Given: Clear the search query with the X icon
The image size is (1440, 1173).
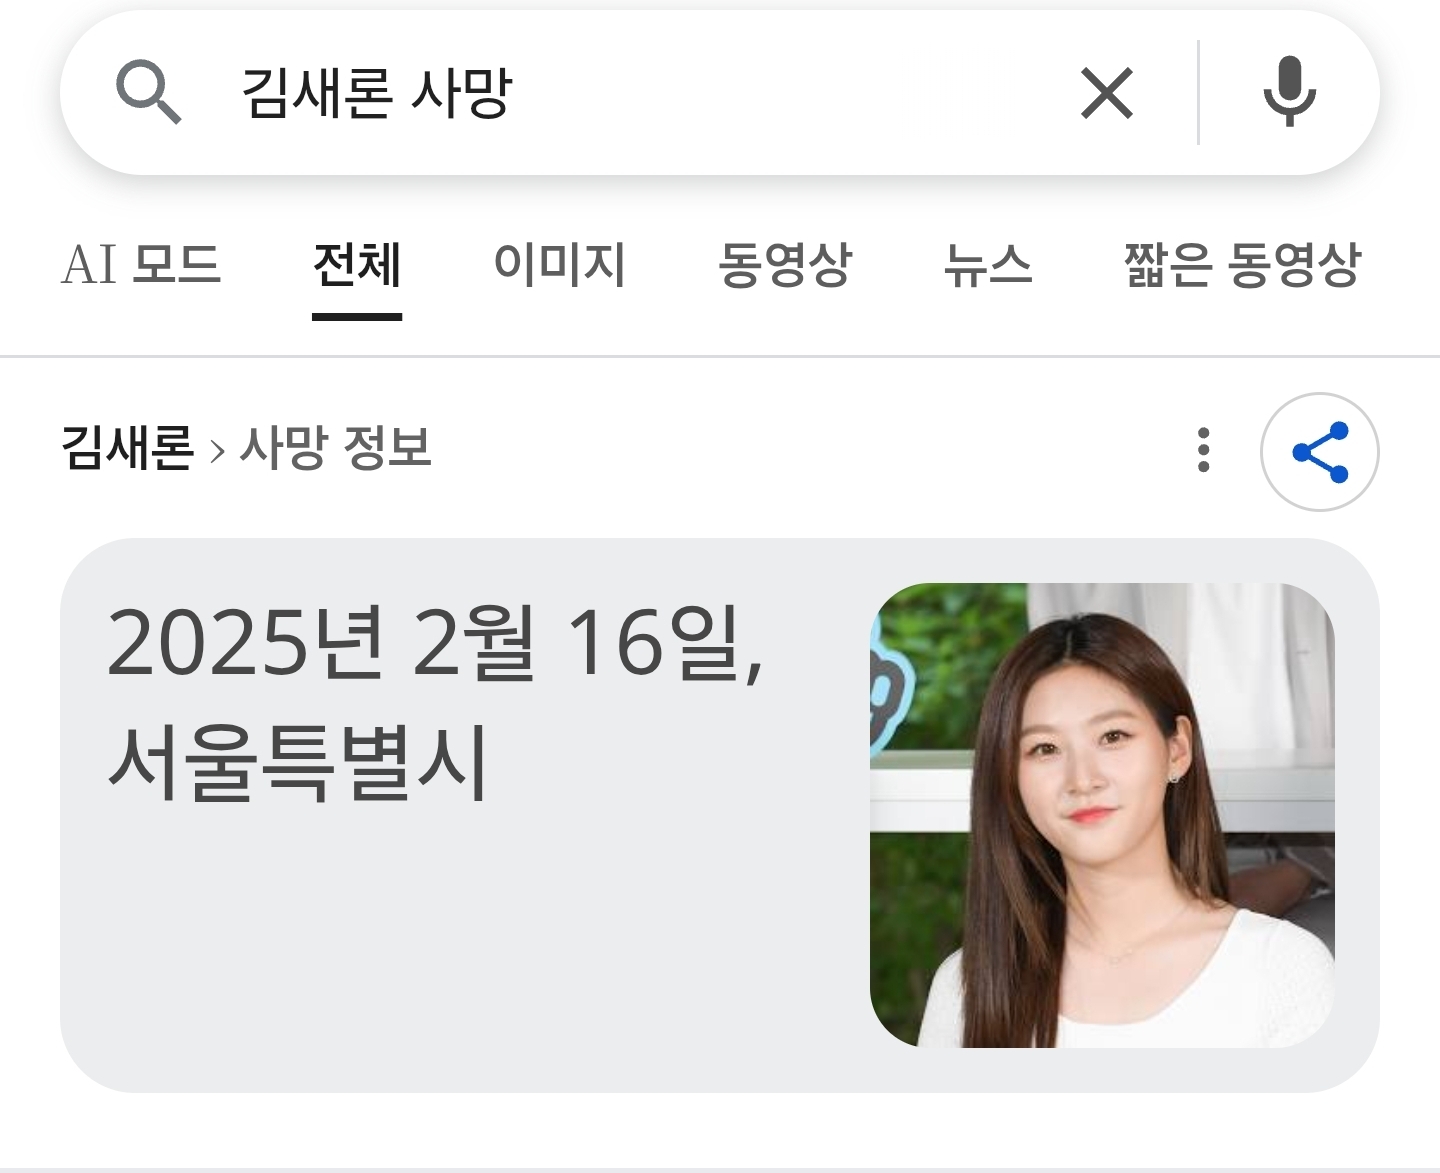Looking at the screenshot, I should [x=1107, y=93].
